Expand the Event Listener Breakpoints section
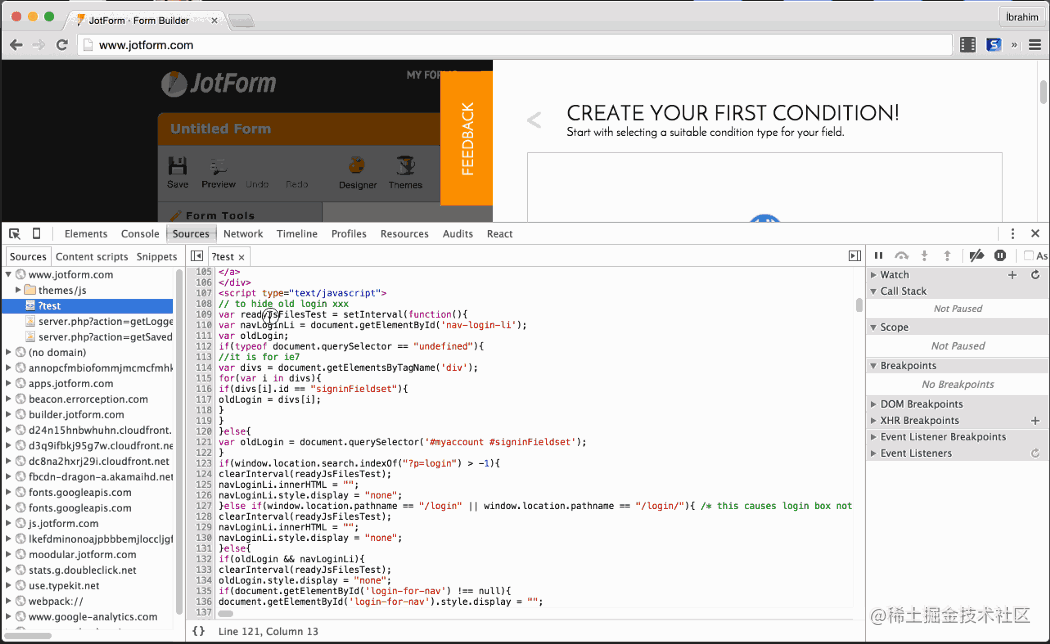Screen dimensions: 1050x644 point(873,436)
